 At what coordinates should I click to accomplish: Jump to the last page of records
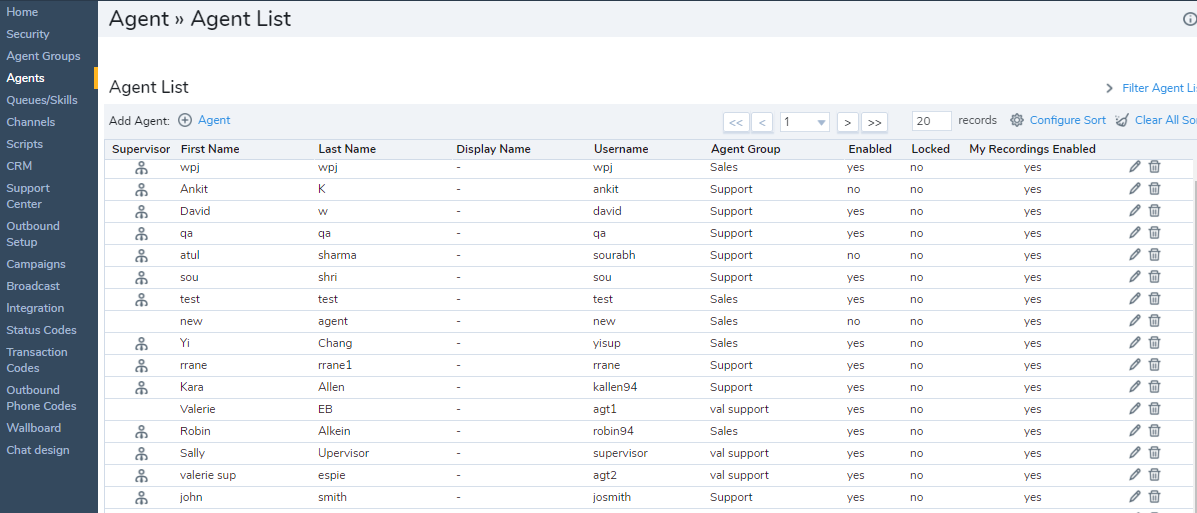[874, 122]
